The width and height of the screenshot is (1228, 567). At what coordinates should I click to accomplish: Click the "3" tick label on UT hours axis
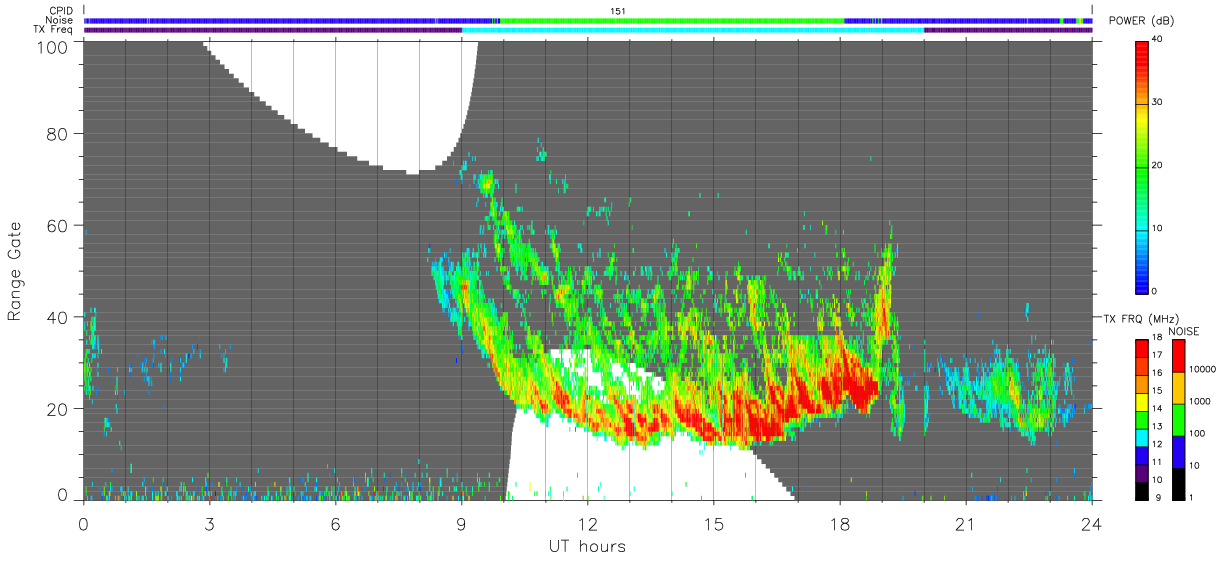pyautogui.click(x=209, y=523)
